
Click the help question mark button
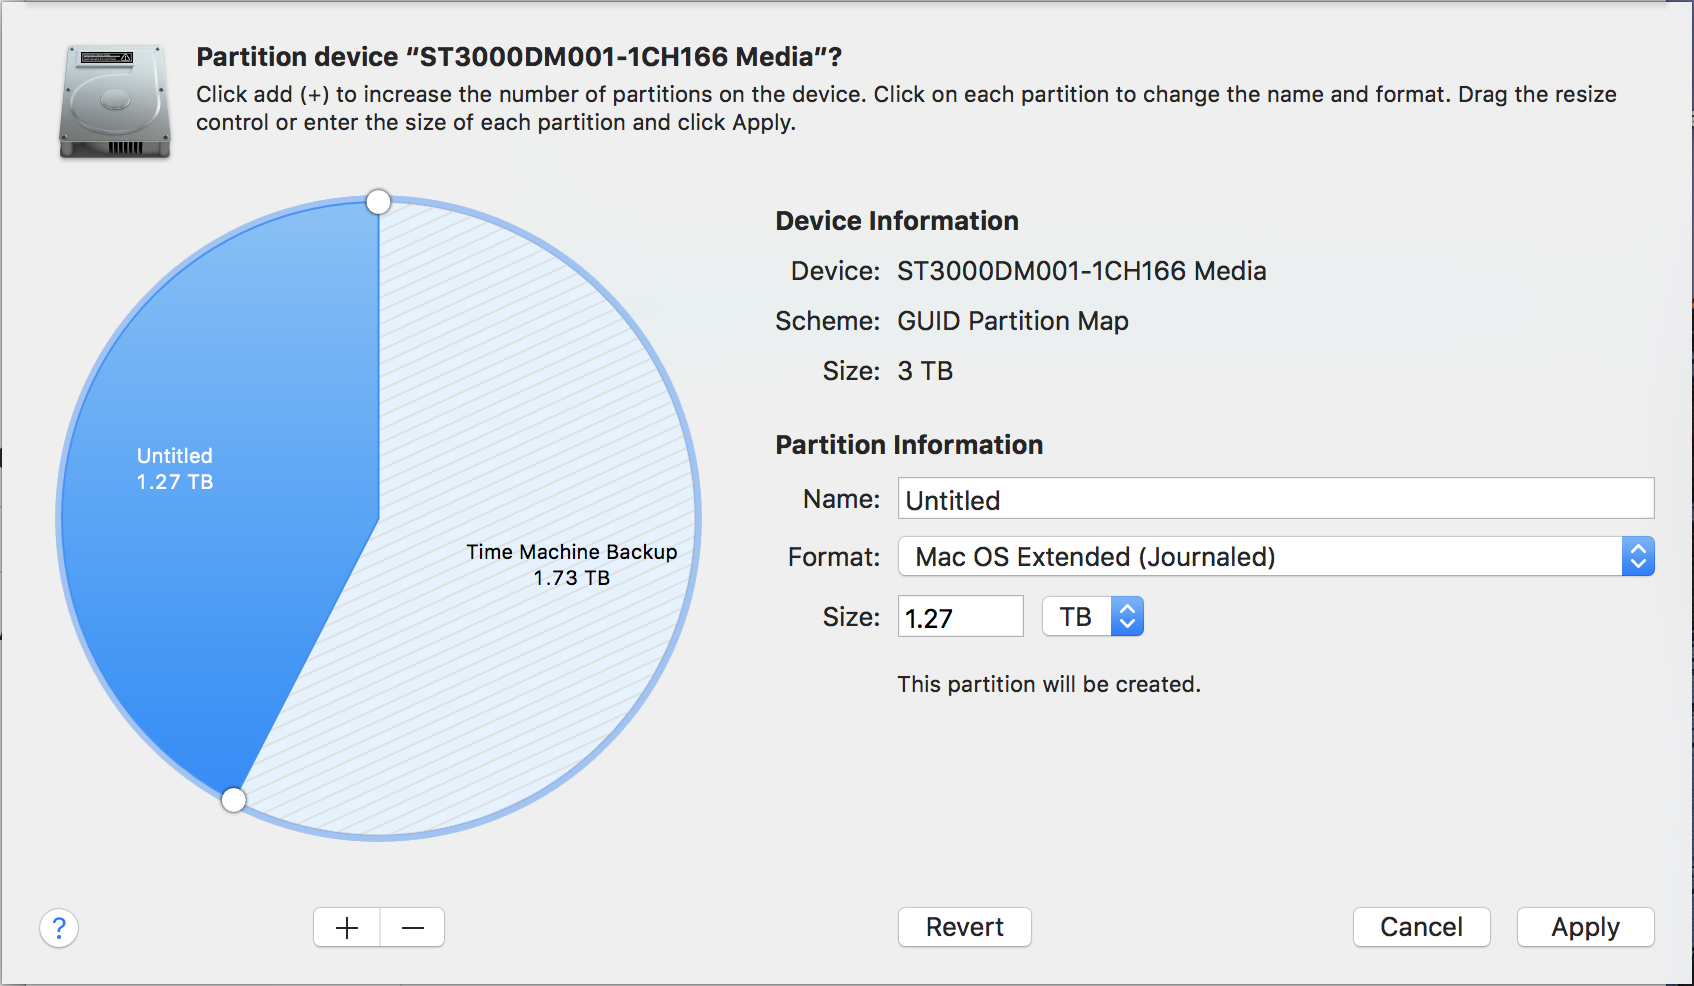coord(59,928)
